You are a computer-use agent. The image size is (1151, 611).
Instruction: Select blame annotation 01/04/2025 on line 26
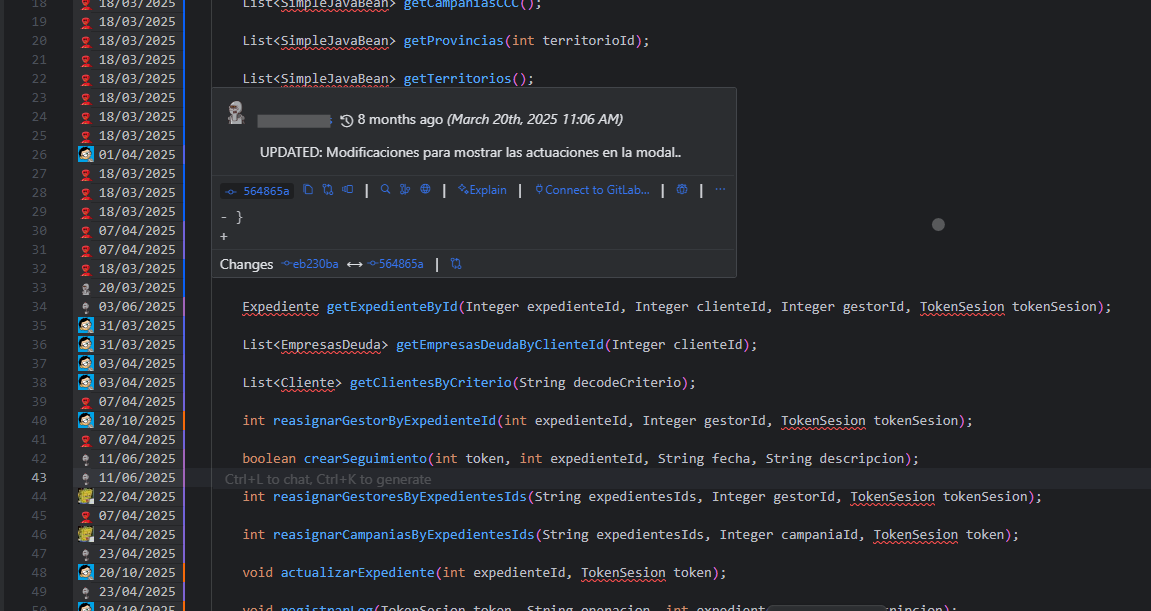pyautogui.click(x=137, y=155)
